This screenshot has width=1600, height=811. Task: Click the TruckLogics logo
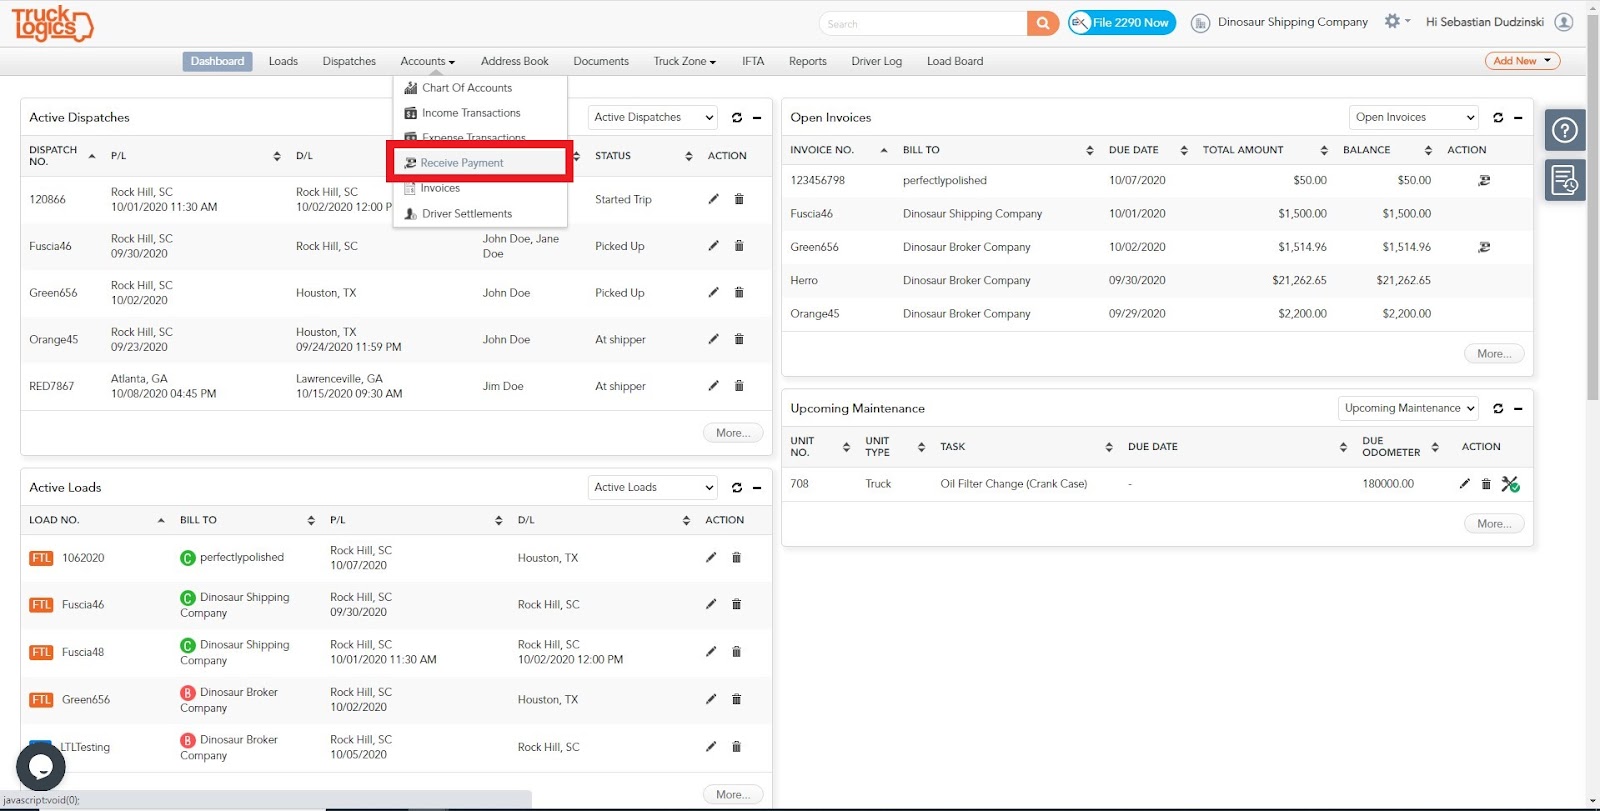tap(52, 23)
